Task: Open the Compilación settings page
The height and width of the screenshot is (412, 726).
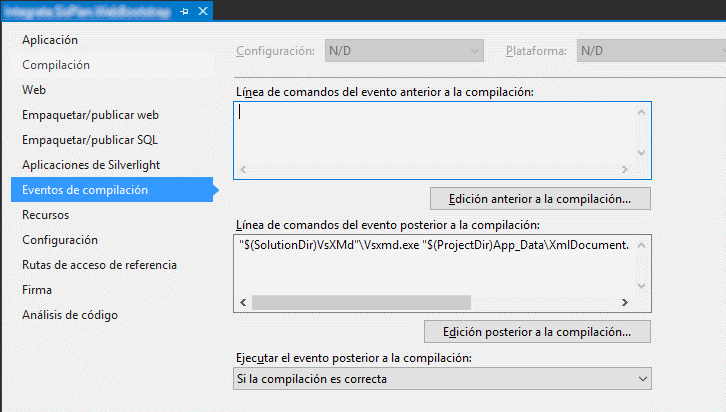Action: 56,65
